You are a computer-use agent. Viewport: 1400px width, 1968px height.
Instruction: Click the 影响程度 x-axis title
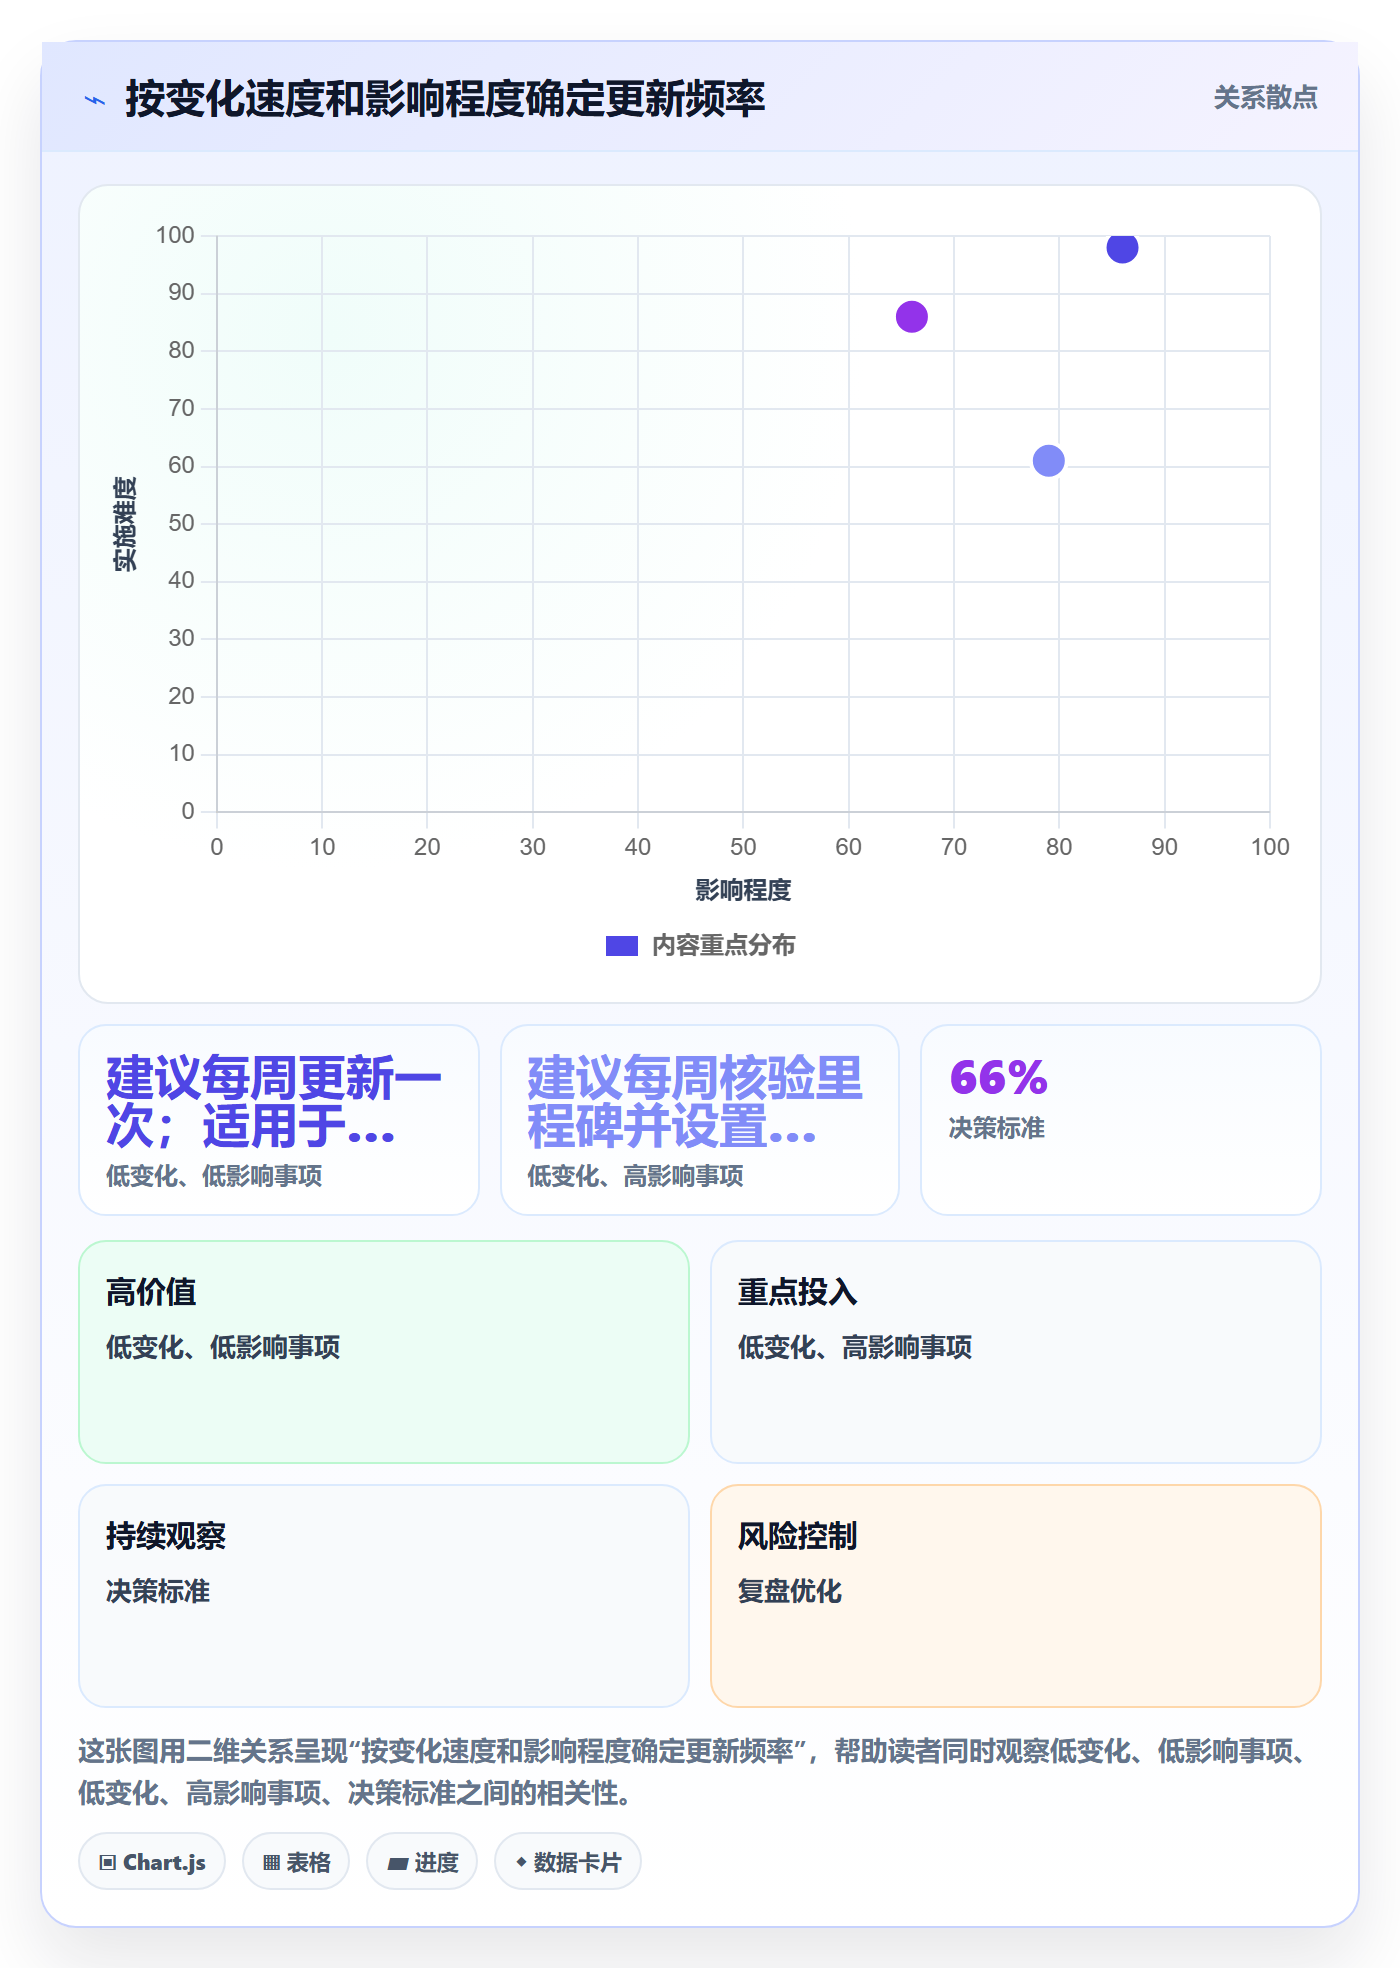click(x=743, y=890)
